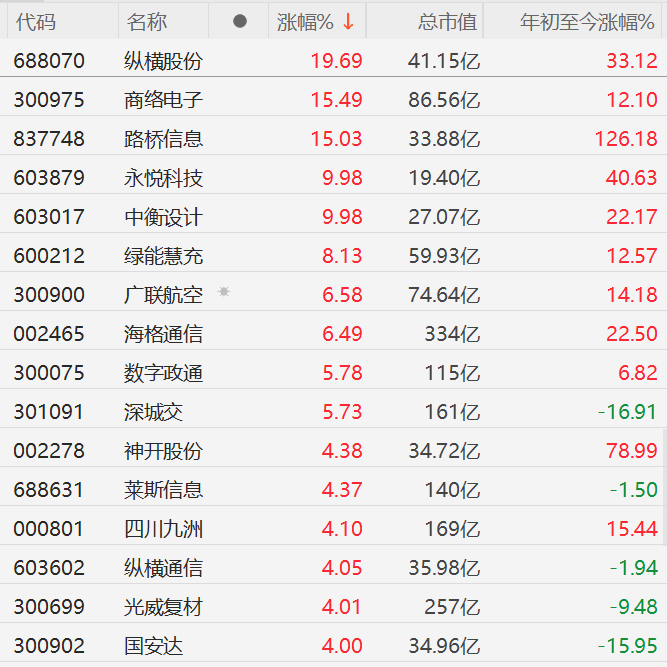
Task: Sort by the 涨幅% column header
Action: [x=305, y=22]
